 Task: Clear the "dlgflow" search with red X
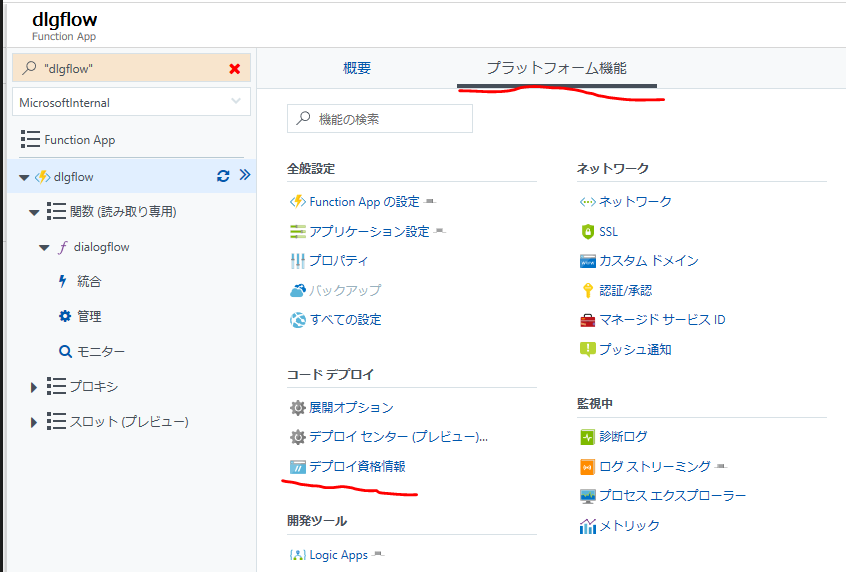coord(235,69)
